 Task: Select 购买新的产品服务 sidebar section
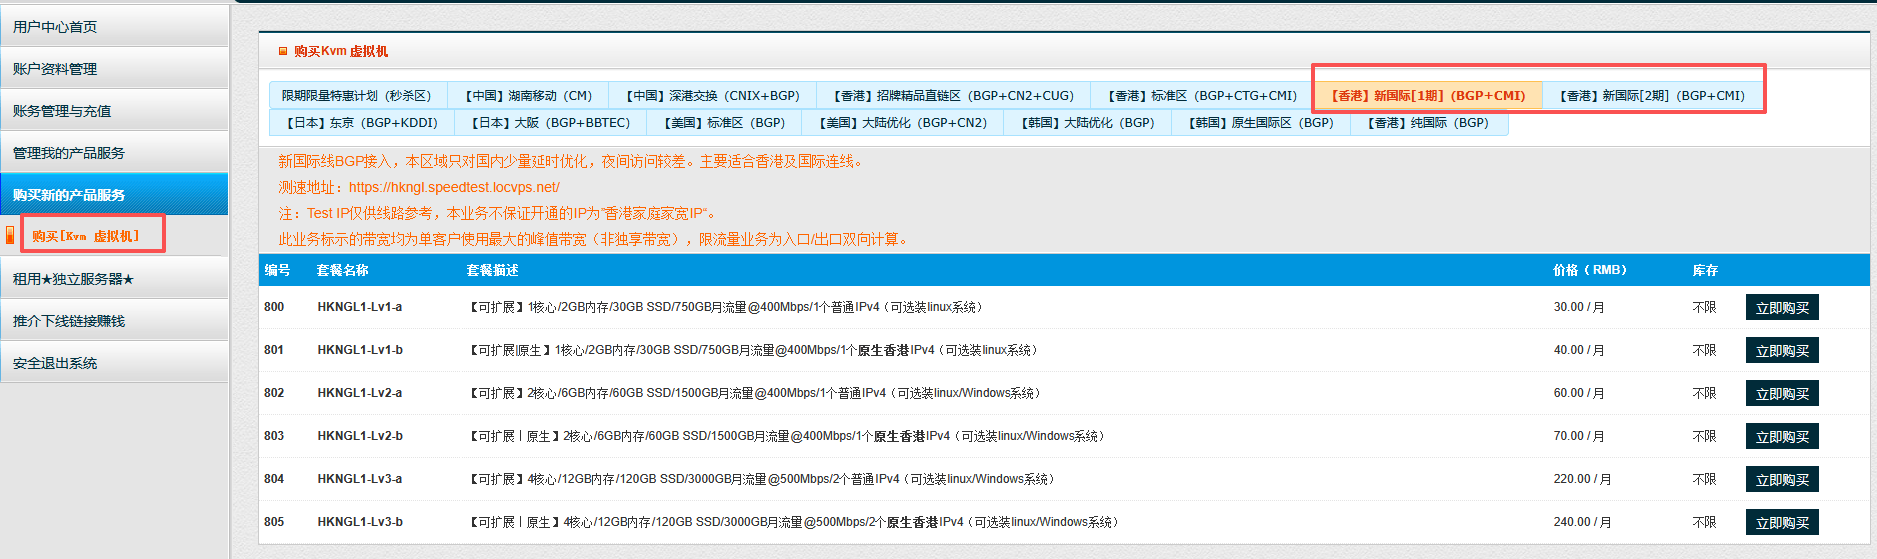114,194
